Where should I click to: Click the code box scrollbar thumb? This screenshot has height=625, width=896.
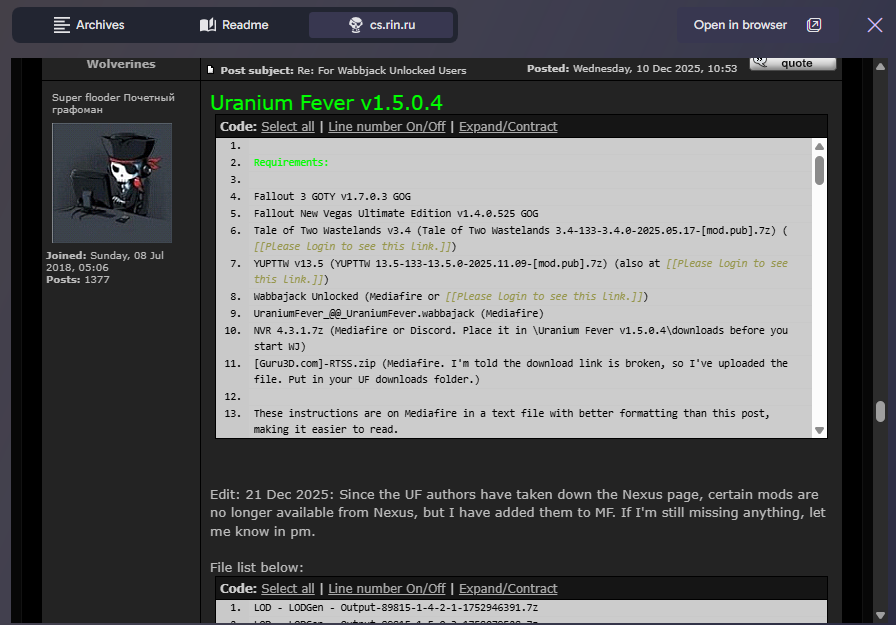(x=819, y=170)
